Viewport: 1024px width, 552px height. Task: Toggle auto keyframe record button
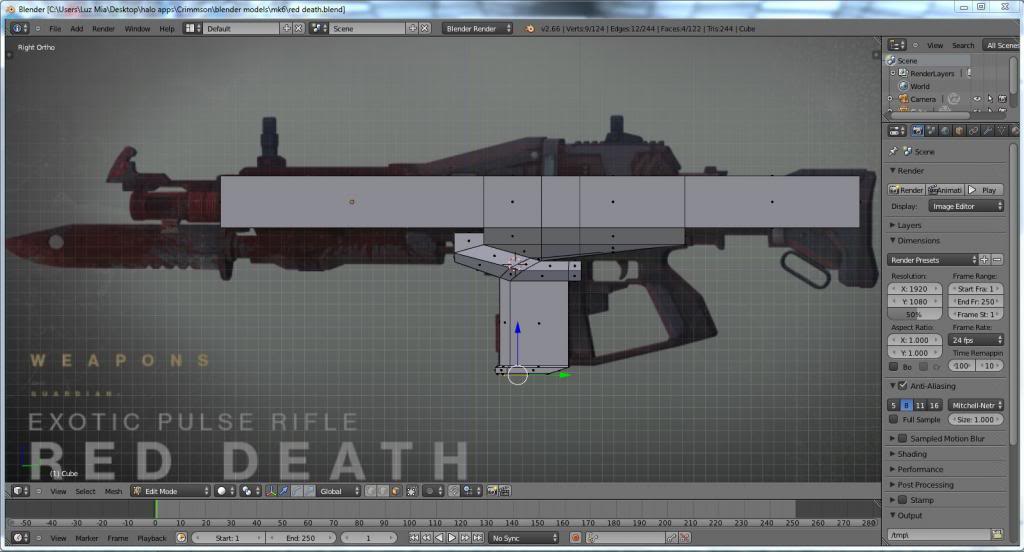pos(575,538)
